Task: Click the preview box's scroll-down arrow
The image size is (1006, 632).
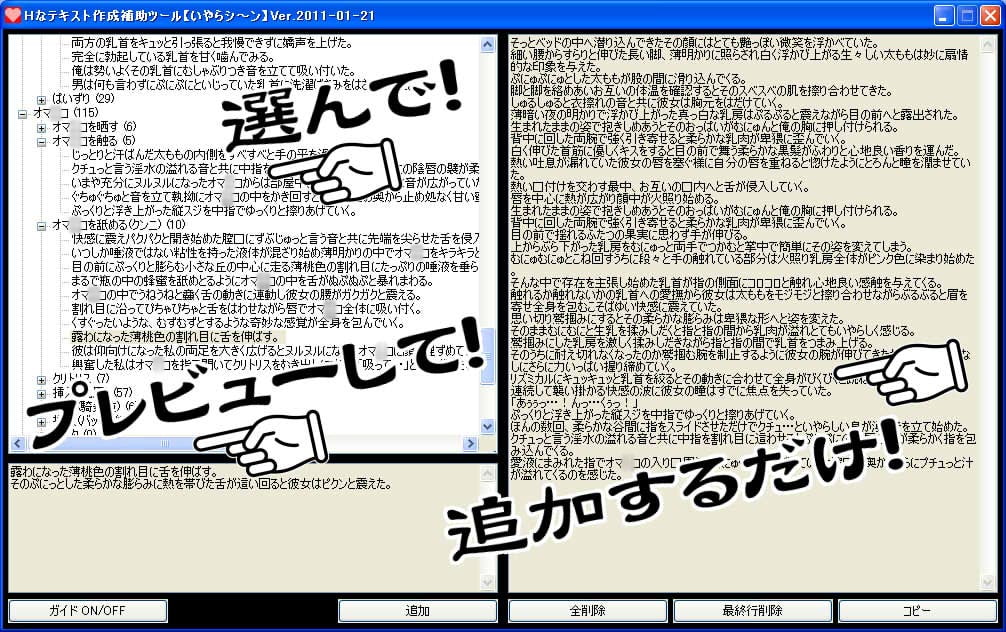Action: (x=488, y=582)
